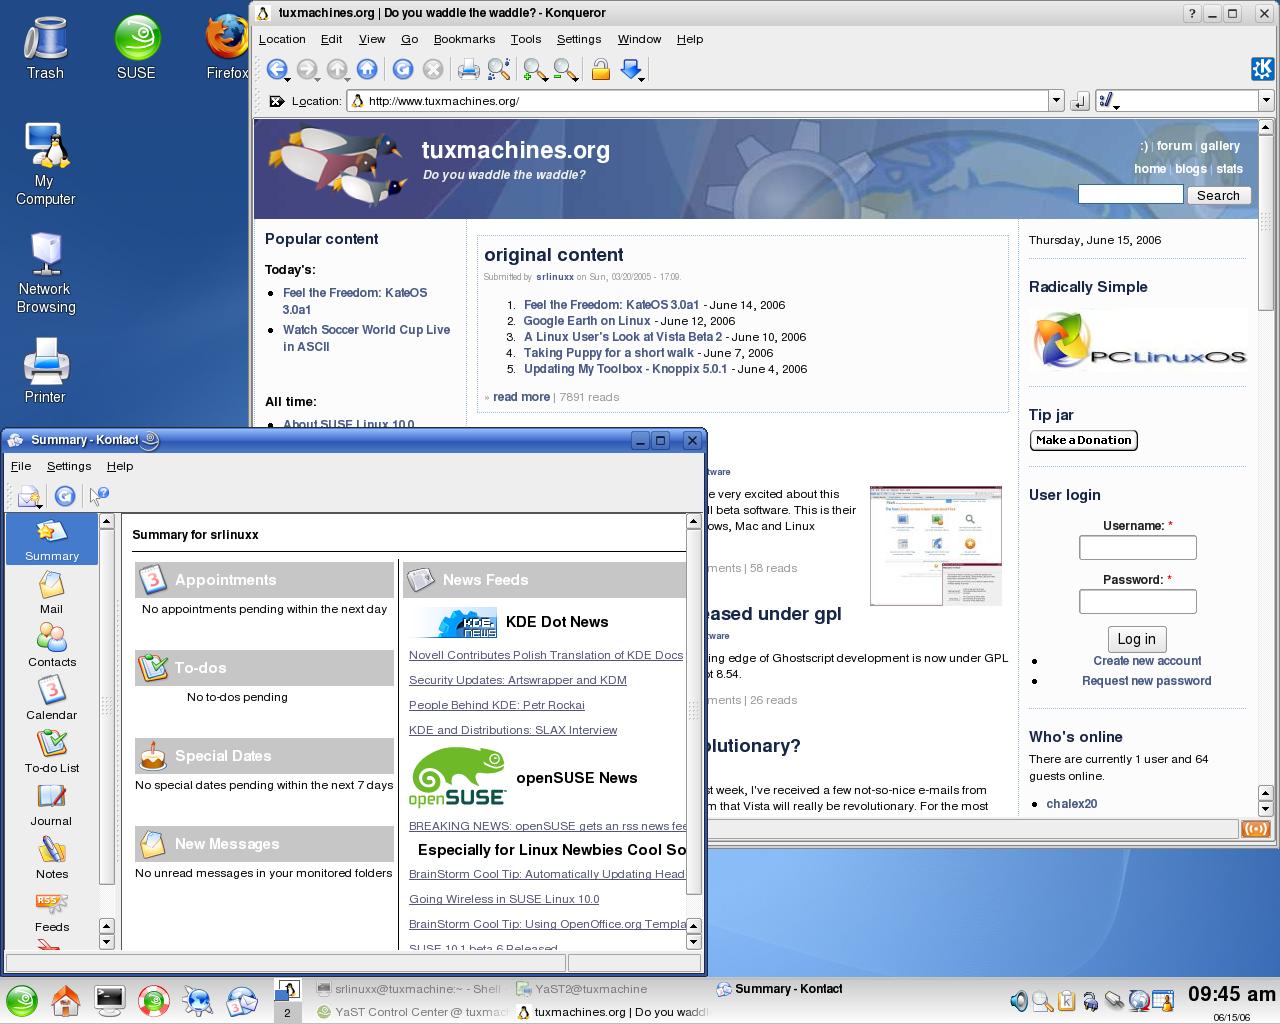Clear the Konqueror location bar

276,101
